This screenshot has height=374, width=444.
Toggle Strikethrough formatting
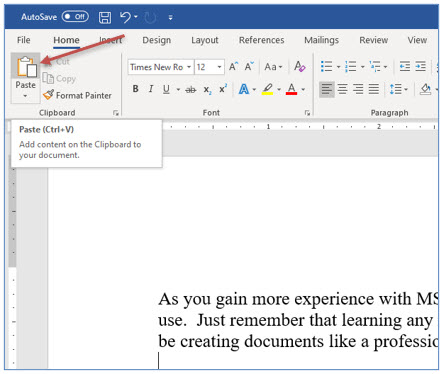[x=191, y=89]
